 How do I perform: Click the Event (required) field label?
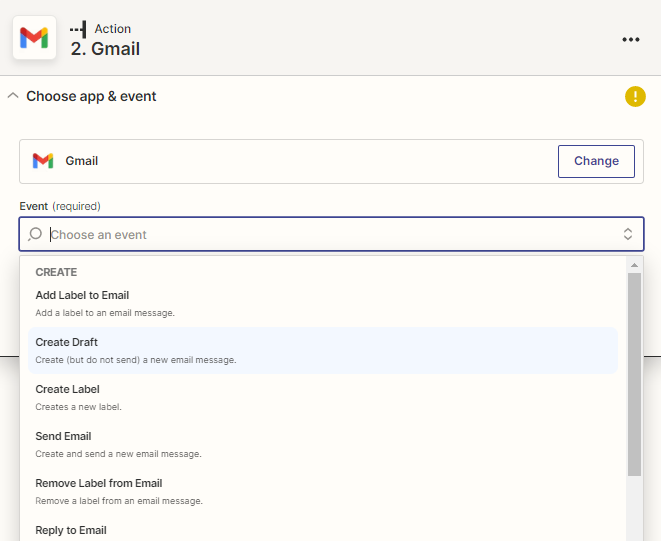[x=60, y=206]
